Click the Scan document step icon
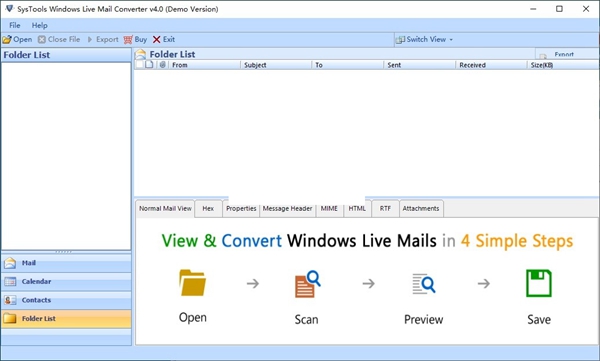 [308, 284]
